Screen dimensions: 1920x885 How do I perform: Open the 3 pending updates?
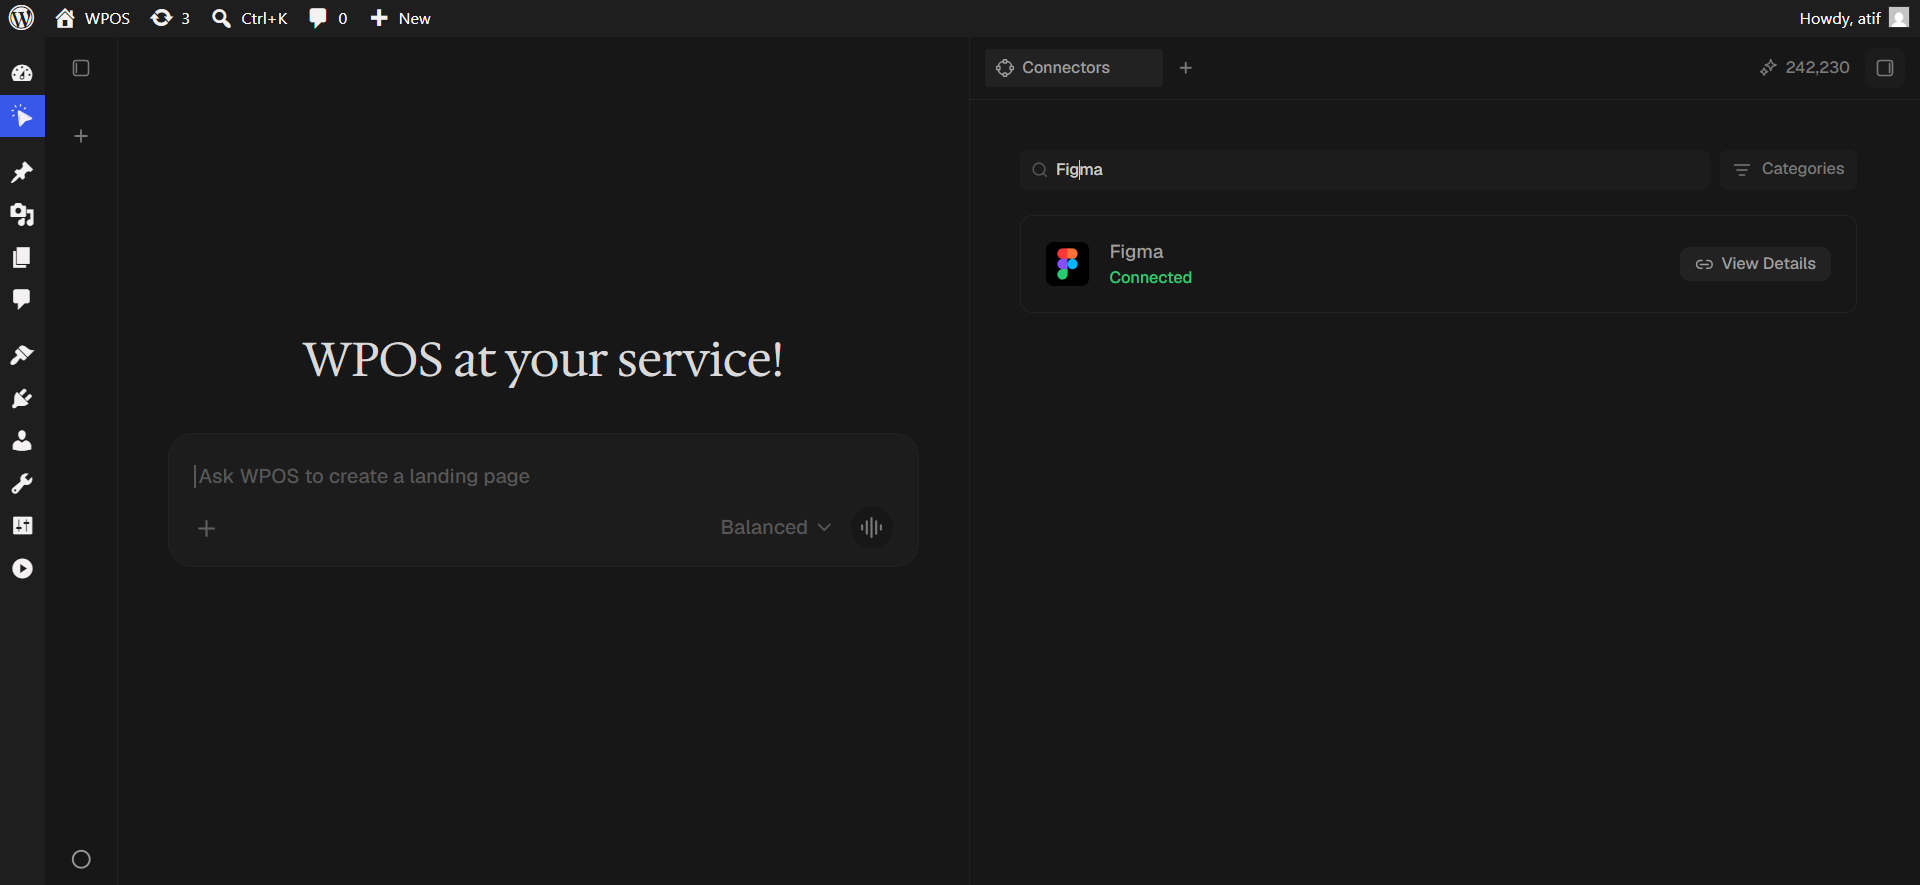(x=170, y=18)
